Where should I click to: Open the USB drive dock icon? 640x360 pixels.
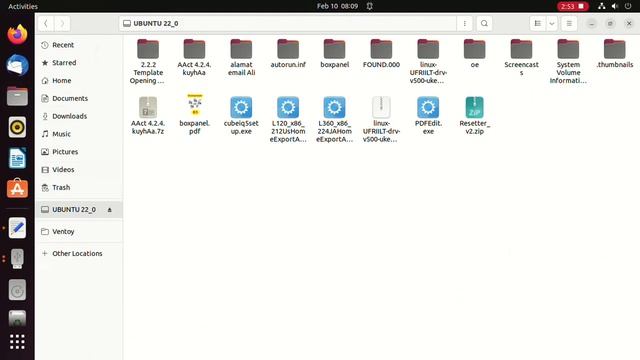coord(17,259)
